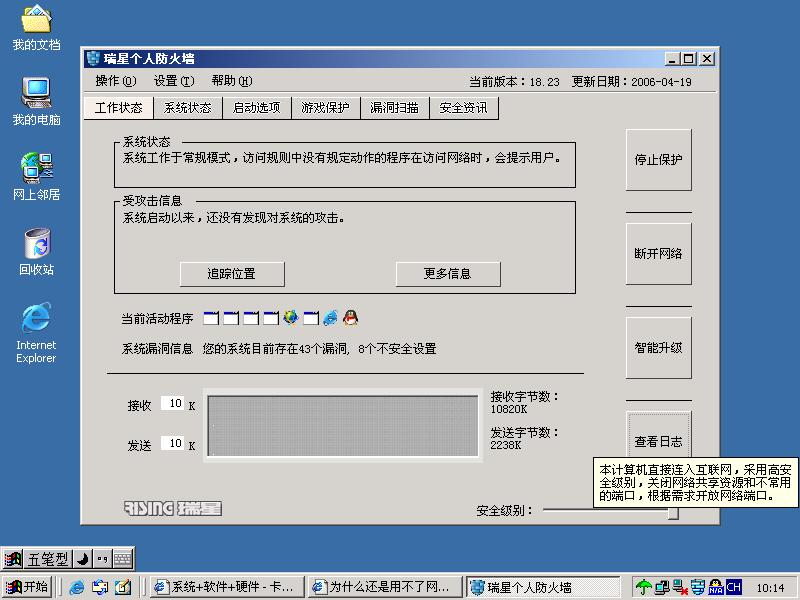Click the 断开网络 button
The height and width of the screenshot is (600, 800).
[659, 254]
